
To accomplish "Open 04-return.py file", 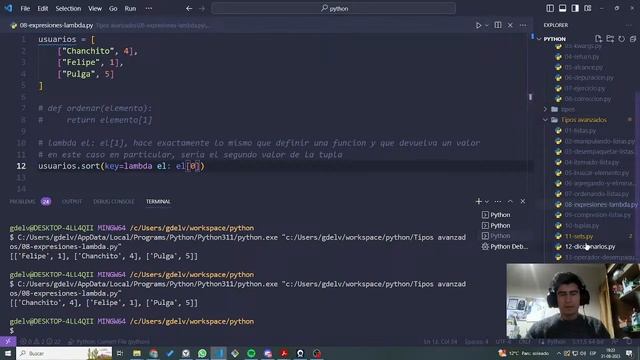I will [x=582, y=57].
